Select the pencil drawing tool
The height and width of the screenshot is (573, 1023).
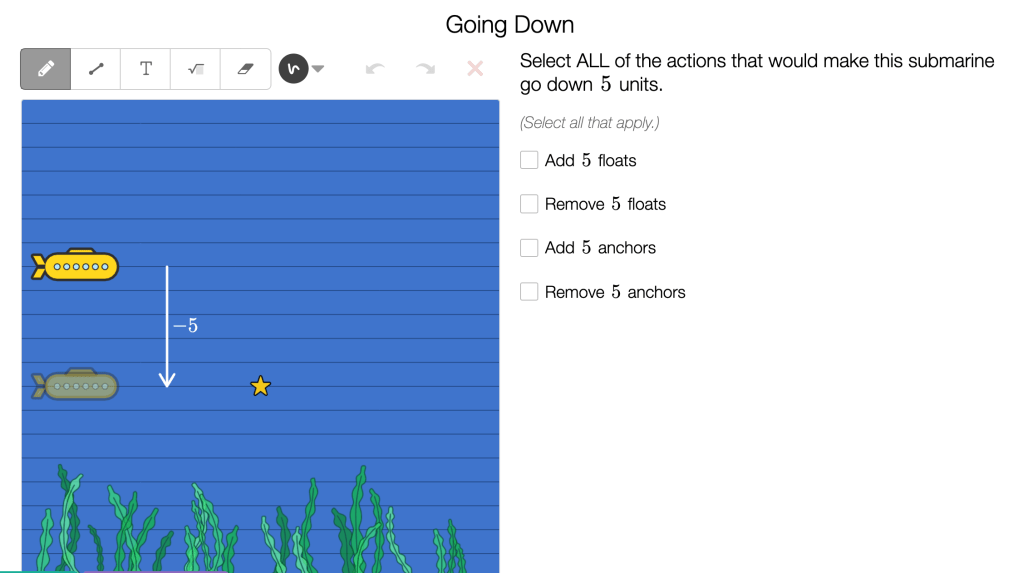pyautogui.click(x=46, y=69)
